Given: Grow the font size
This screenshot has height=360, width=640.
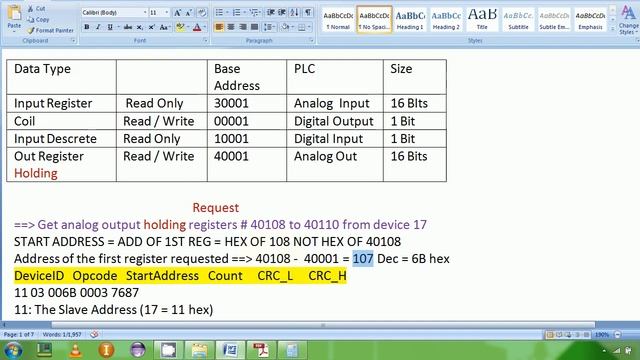Looking at the screenshot, I should 178,13.
